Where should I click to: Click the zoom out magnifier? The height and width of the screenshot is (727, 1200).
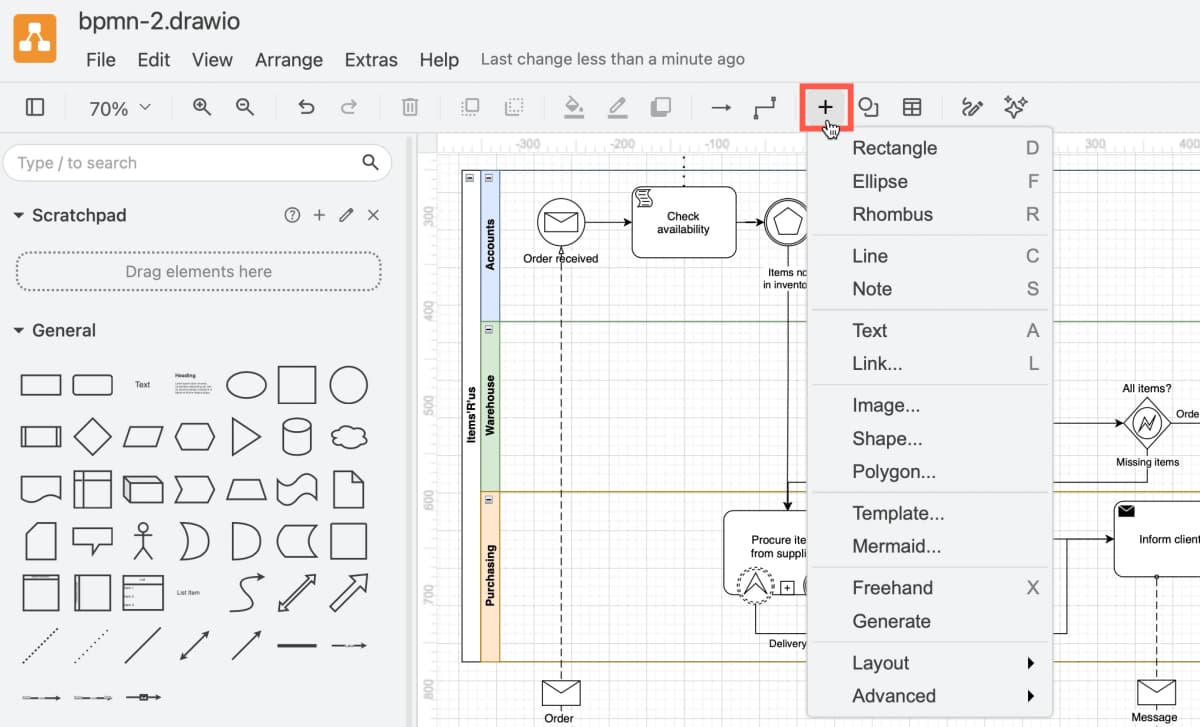click(x=245, y=107)
